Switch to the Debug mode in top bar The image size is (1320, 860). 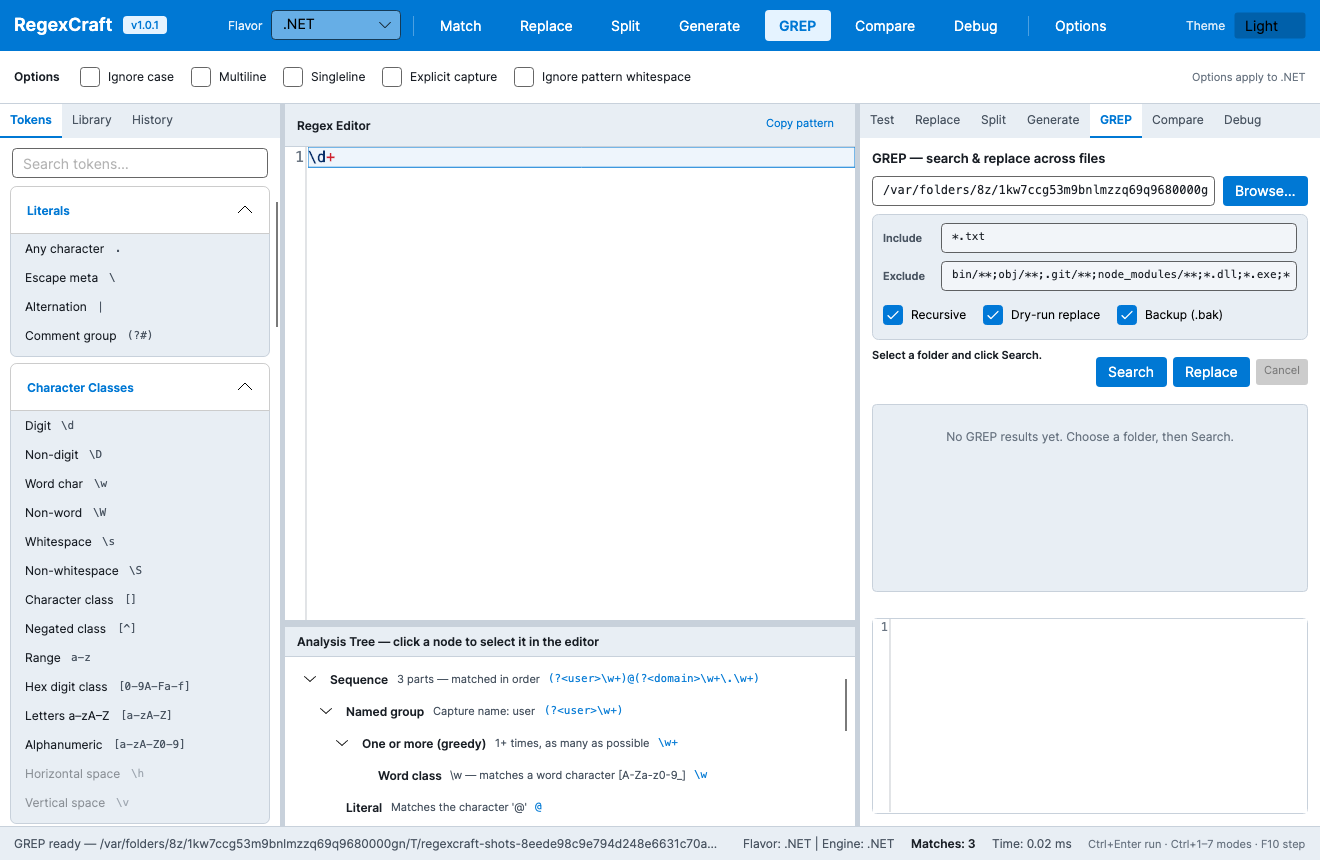[975, 26]
